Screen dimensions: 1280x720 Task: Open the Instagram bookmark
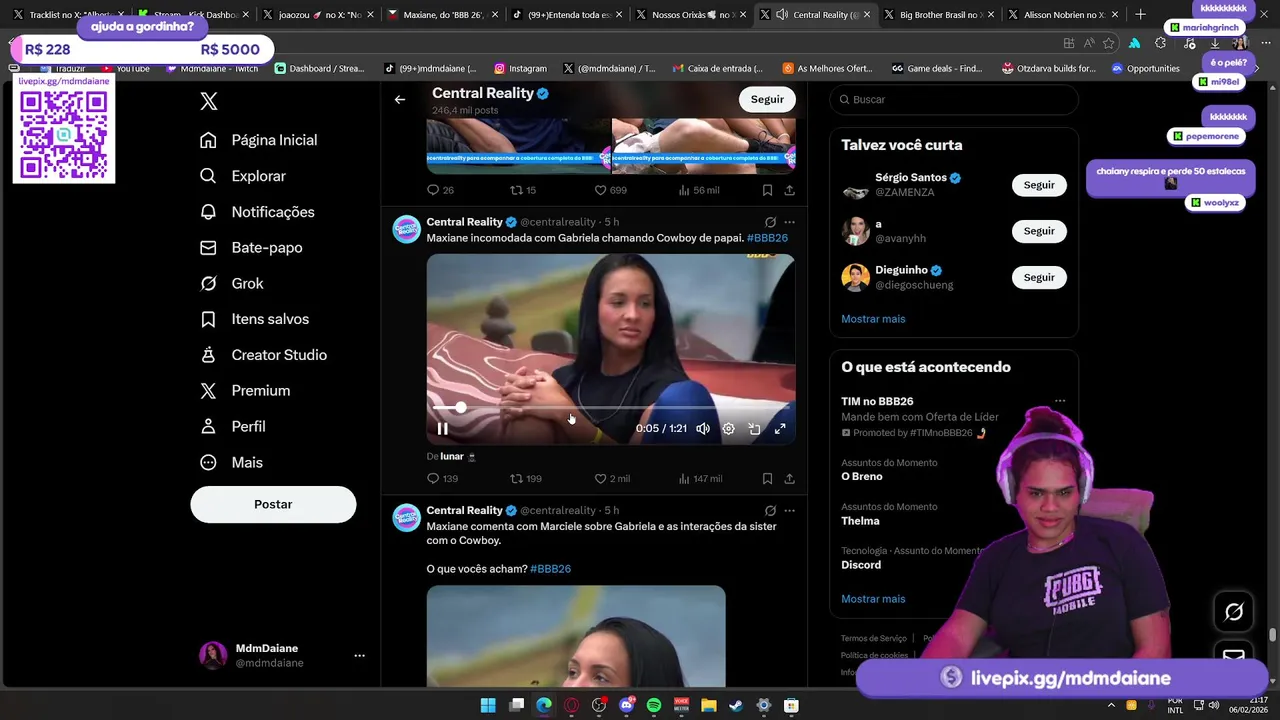(x=521, y=68)
